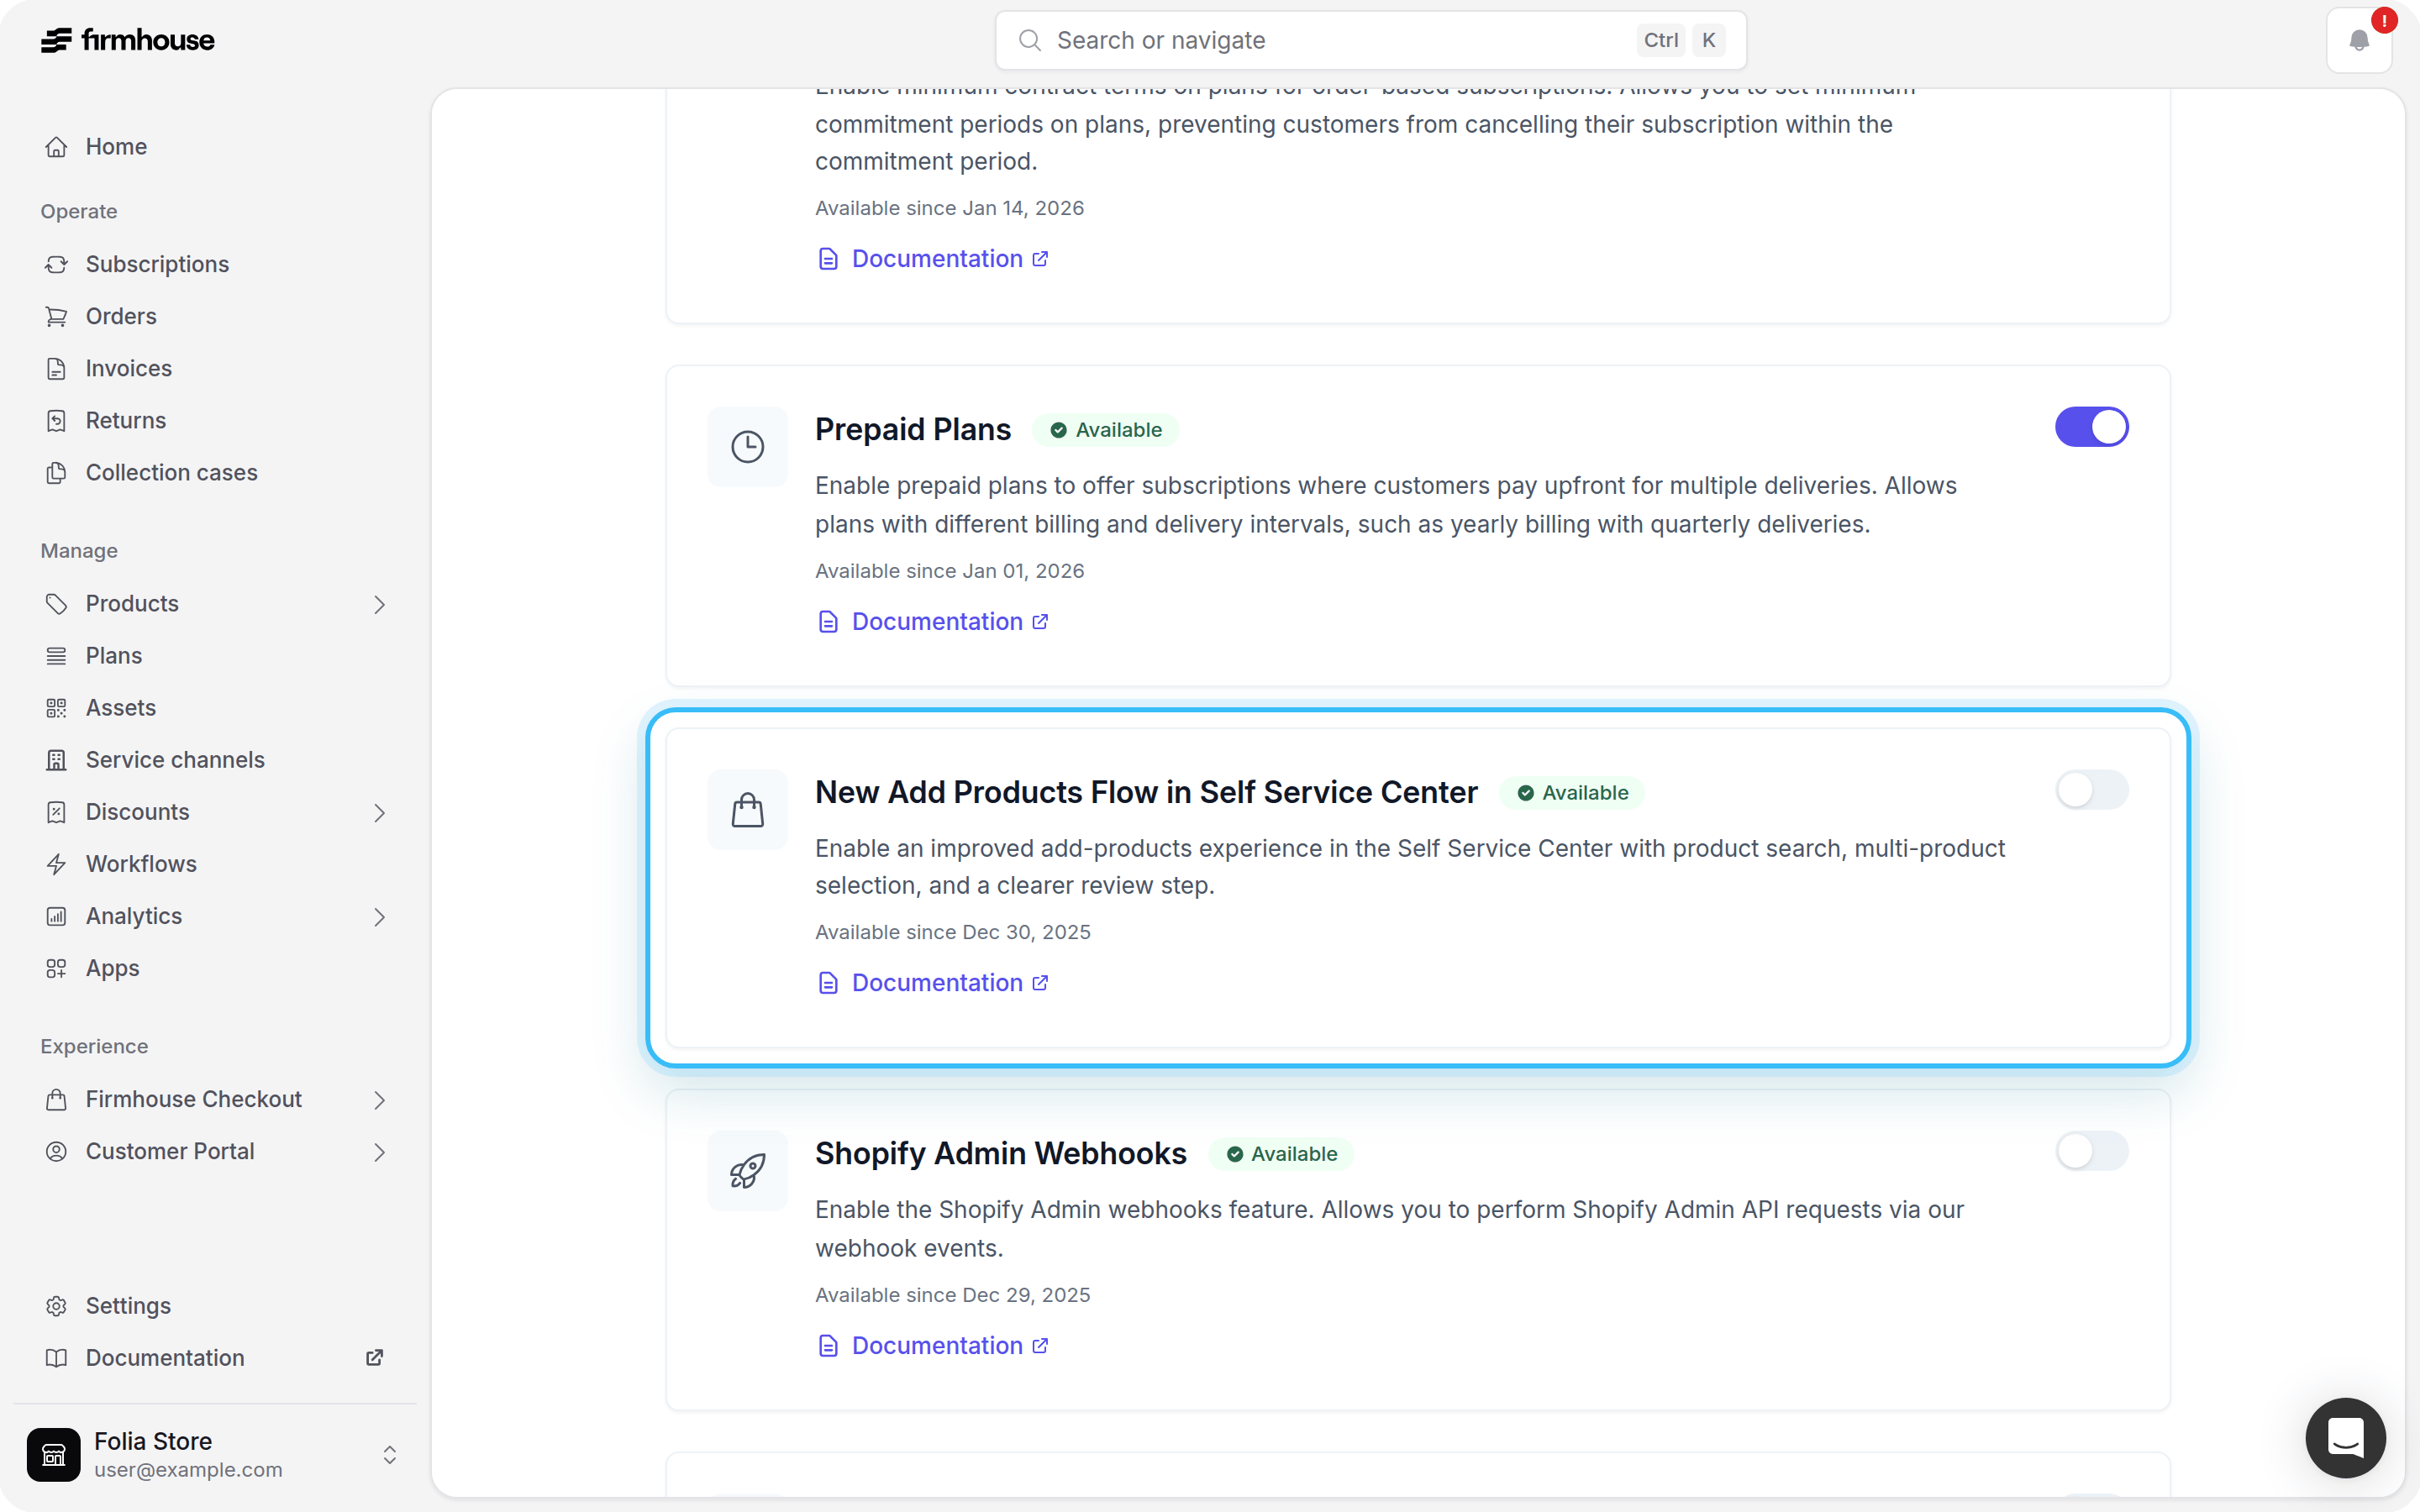Open external link icon beside sidebar Documentation

click(x=374, y=1357)
